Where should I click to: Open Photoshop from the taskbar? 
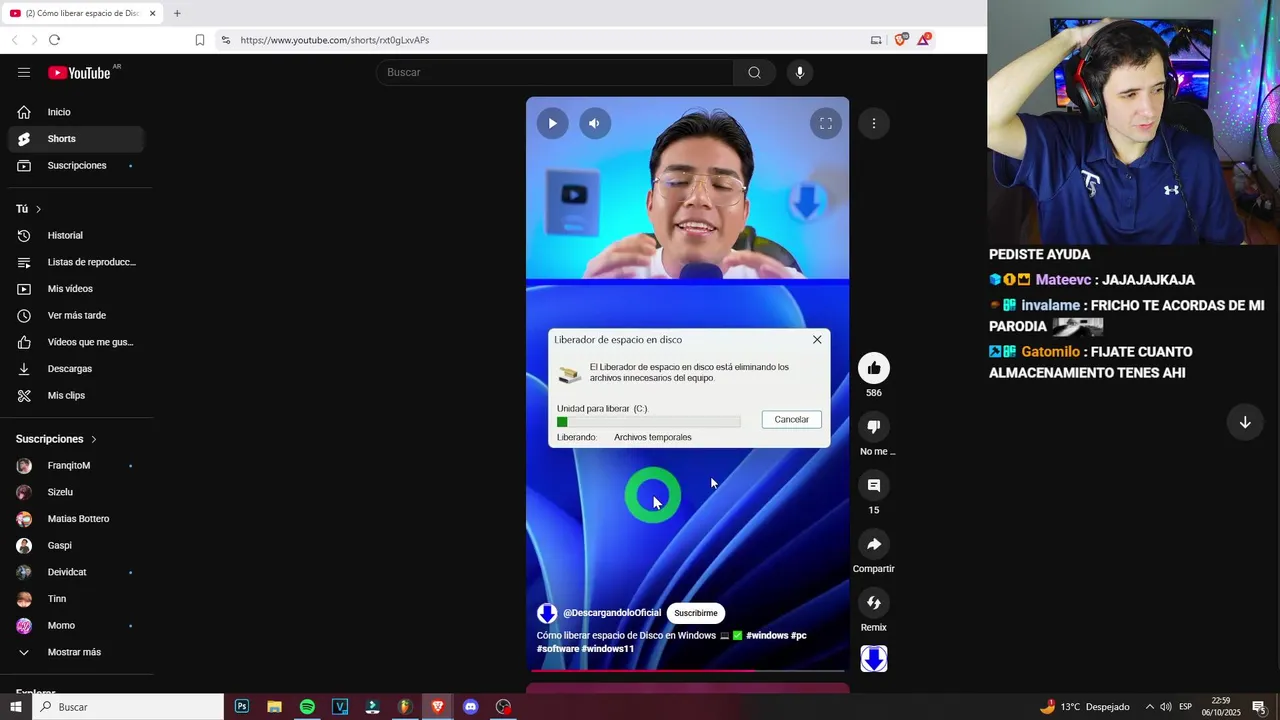click(x=242, y=707)
